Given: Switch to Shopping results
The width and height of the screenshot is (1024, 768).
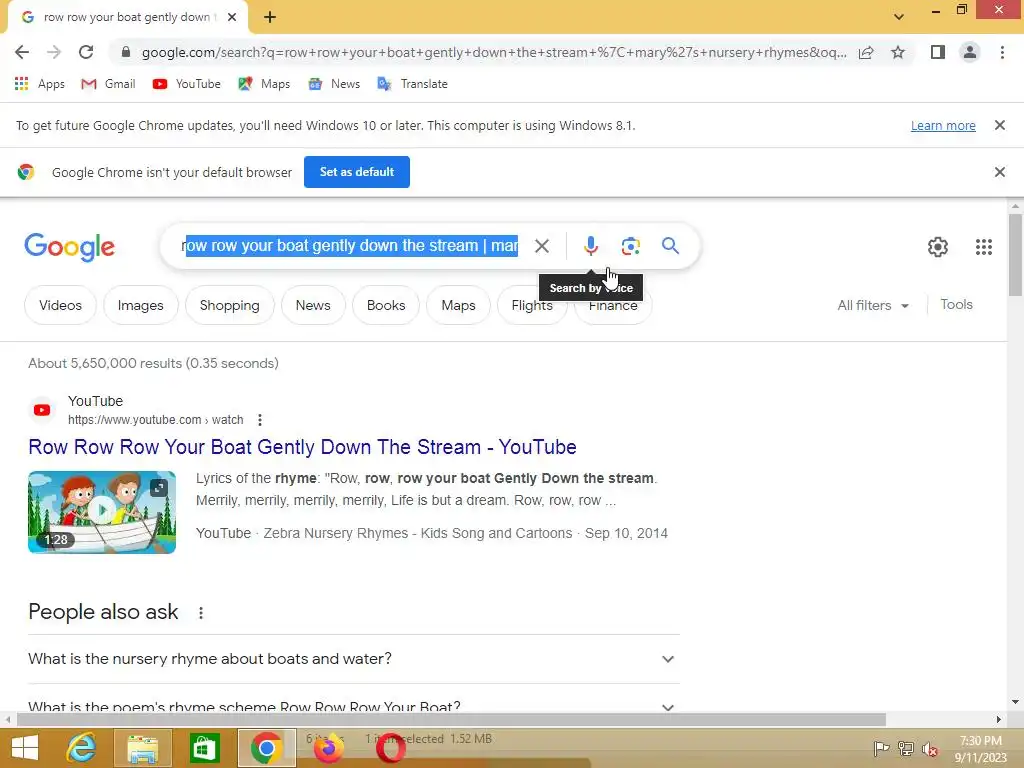Looking at the screenshot, I should [229, 305].
